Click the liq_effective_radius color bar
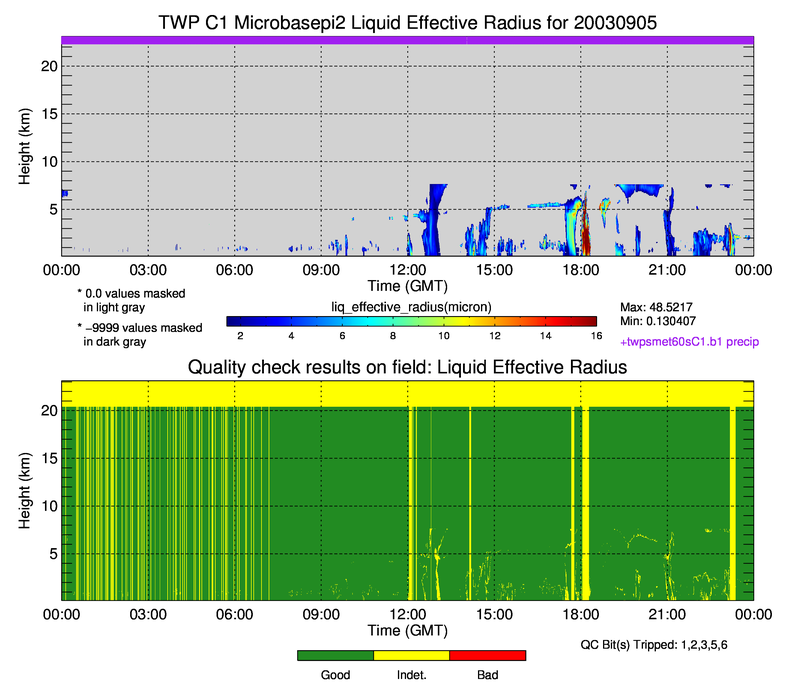The width and height of the screenshot is (786, 688). point(411,321)
